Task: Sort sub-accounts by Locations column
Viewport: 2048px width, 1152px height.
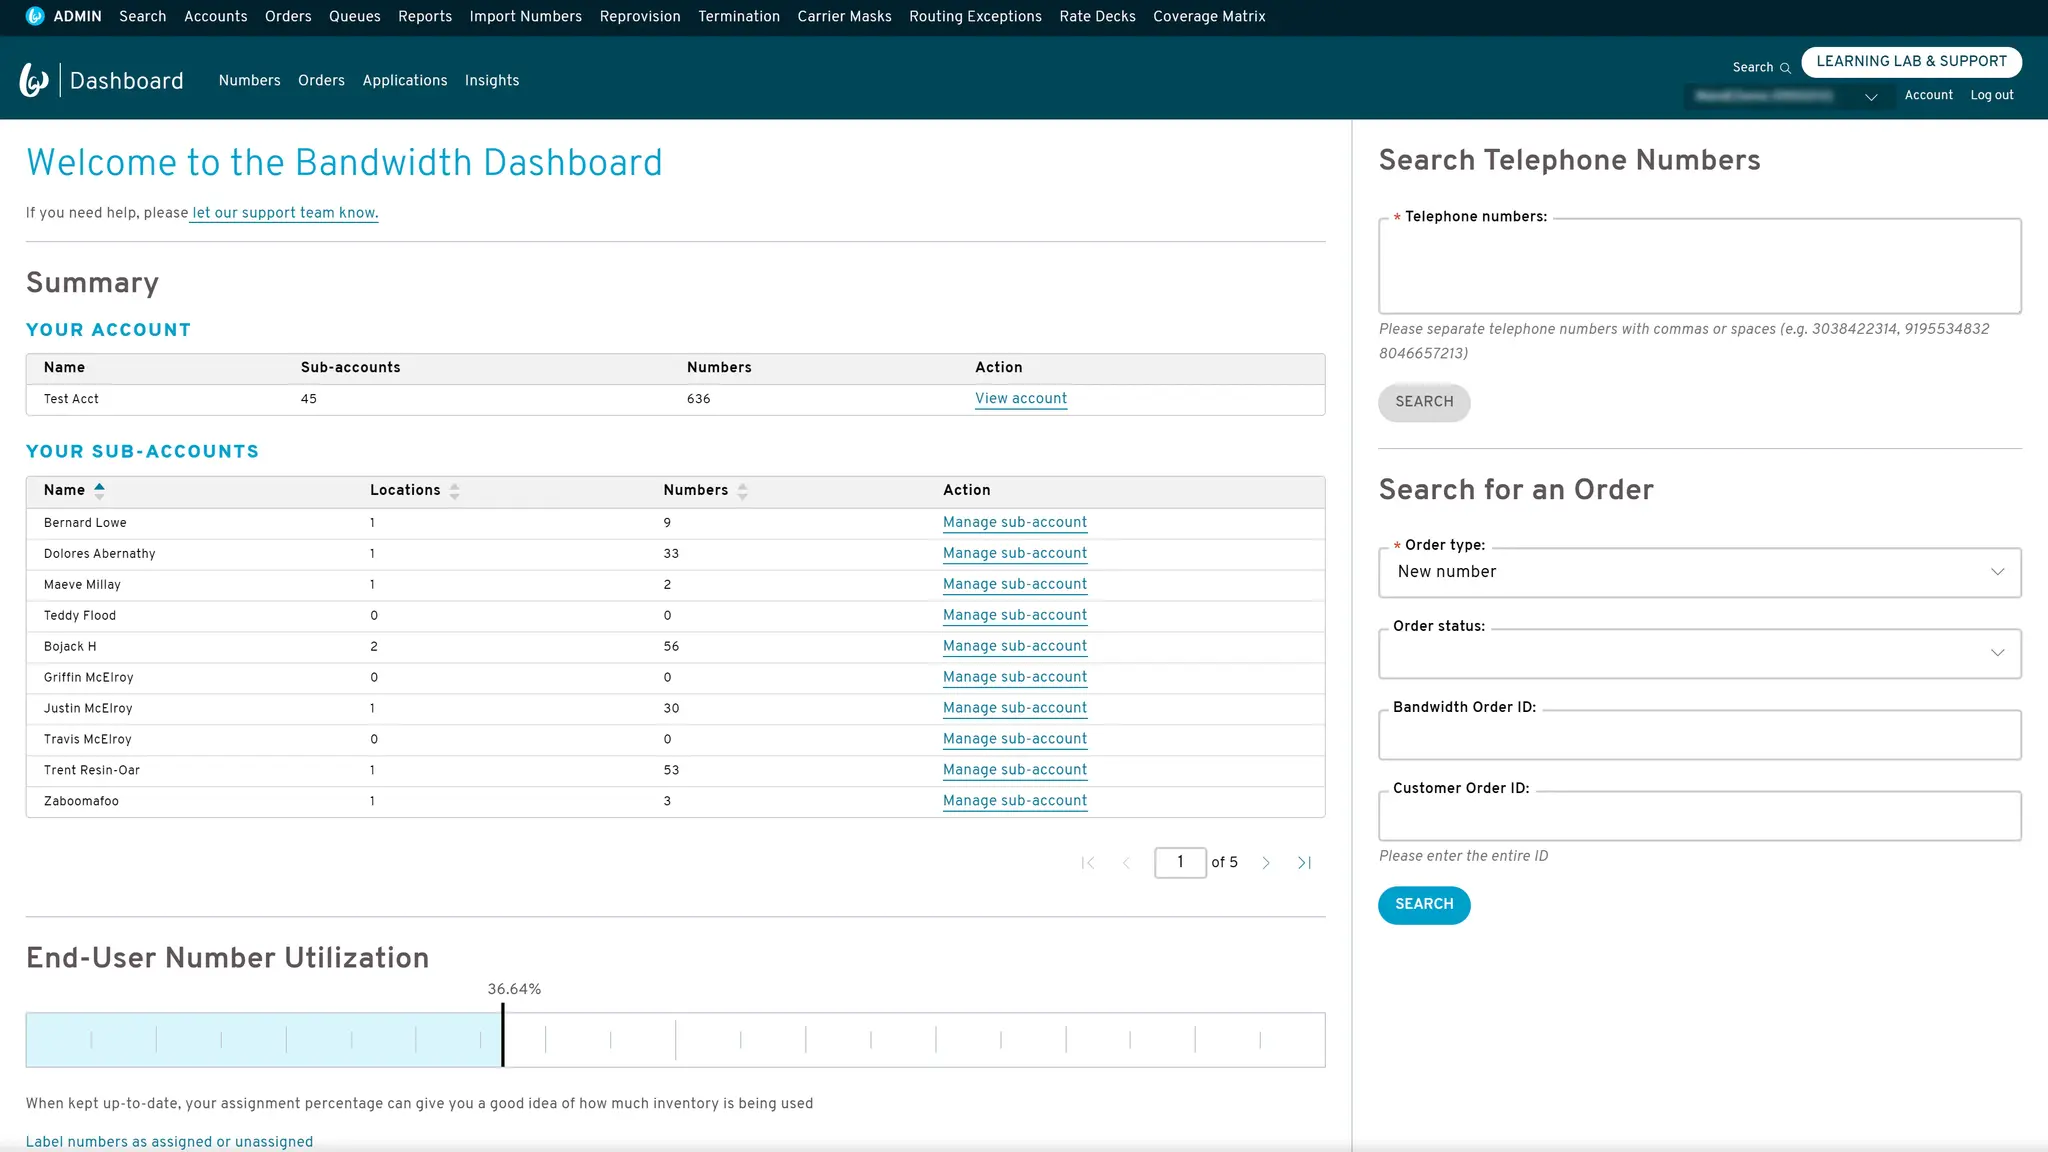Action: (x=454, y=491)
